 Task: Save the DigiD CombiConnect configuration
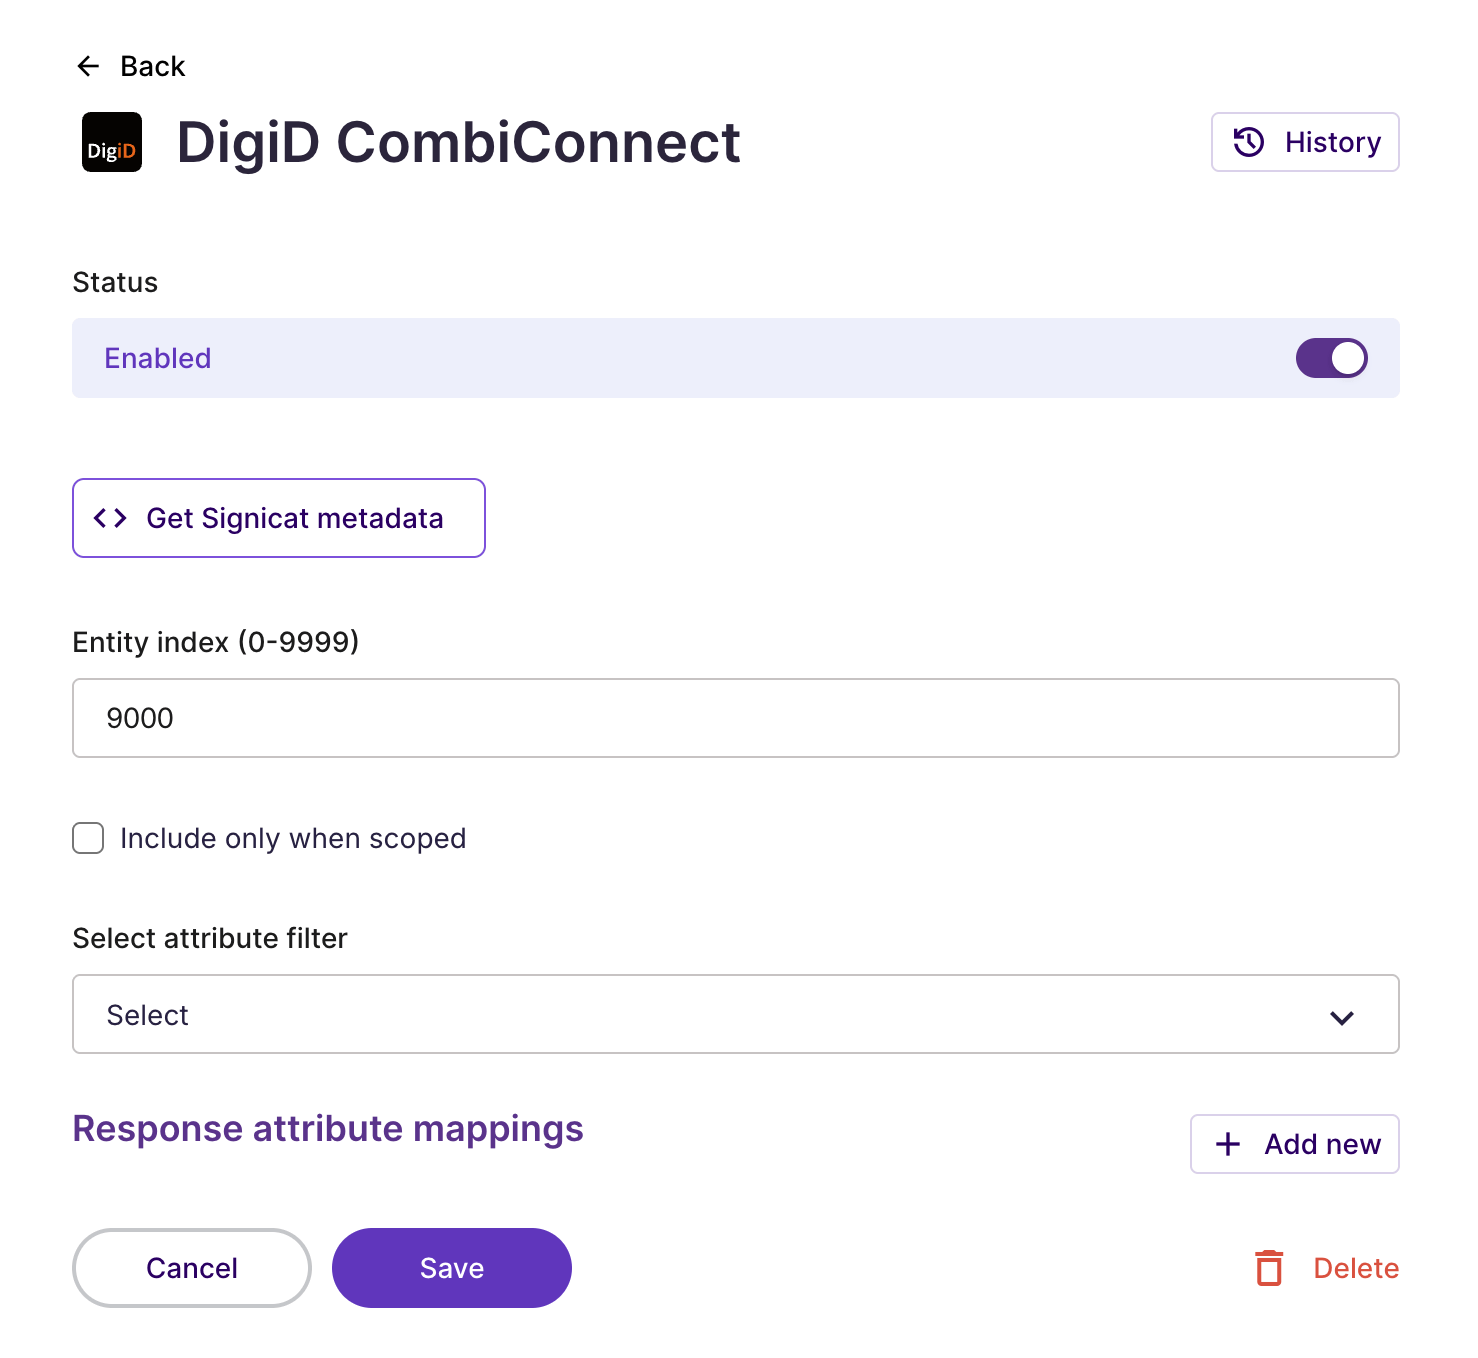(x=451, y=1268)
